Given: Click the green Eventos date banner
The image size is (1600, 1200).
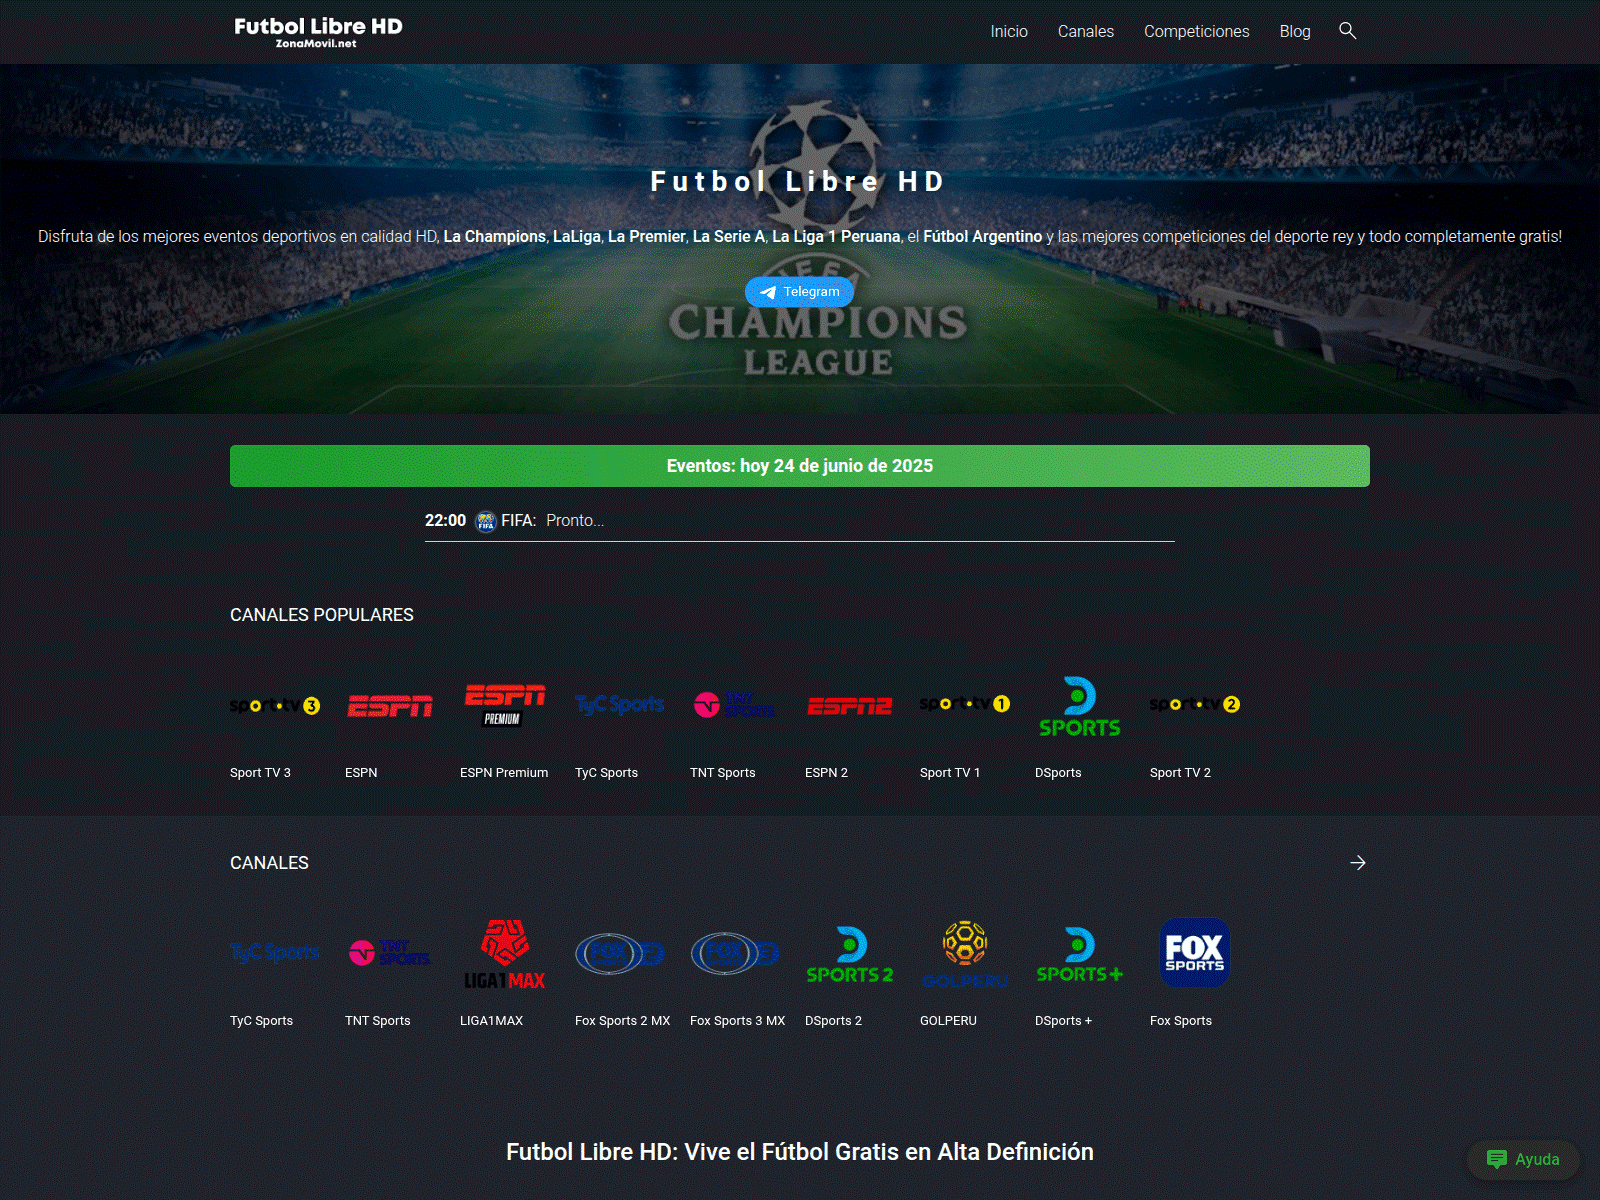Looking at the screenshot, I should coord(800,466).
